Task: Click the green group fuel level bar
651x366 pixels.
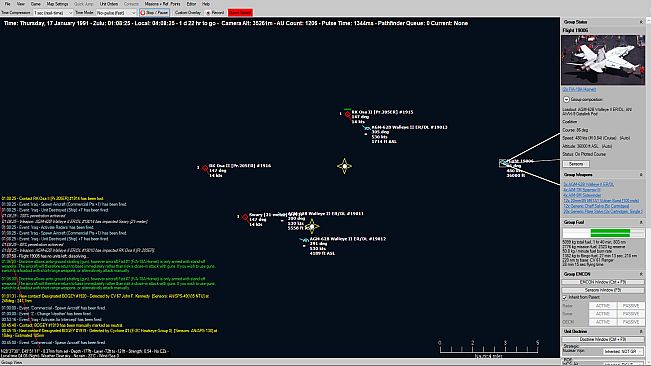Action: 610,233
